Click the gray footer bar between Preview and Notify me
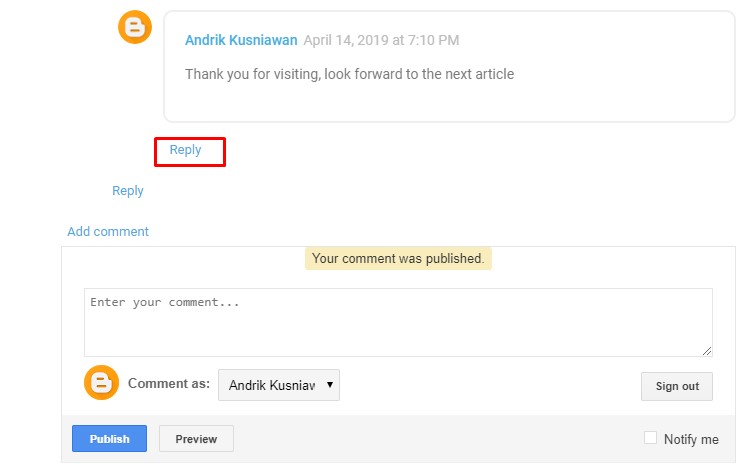The image size is (756, 469). click(x=440, y=438)
